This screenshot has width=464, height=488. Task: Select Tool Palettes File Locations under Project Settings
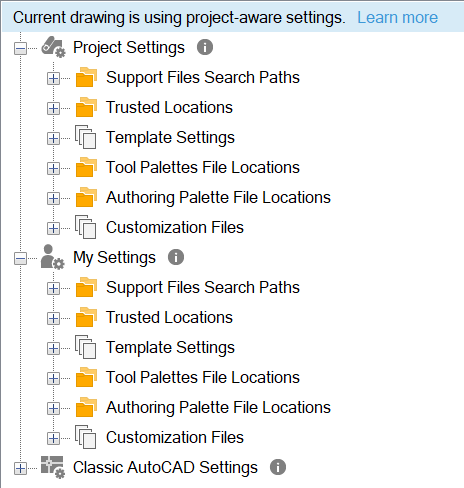click(203, 167)
